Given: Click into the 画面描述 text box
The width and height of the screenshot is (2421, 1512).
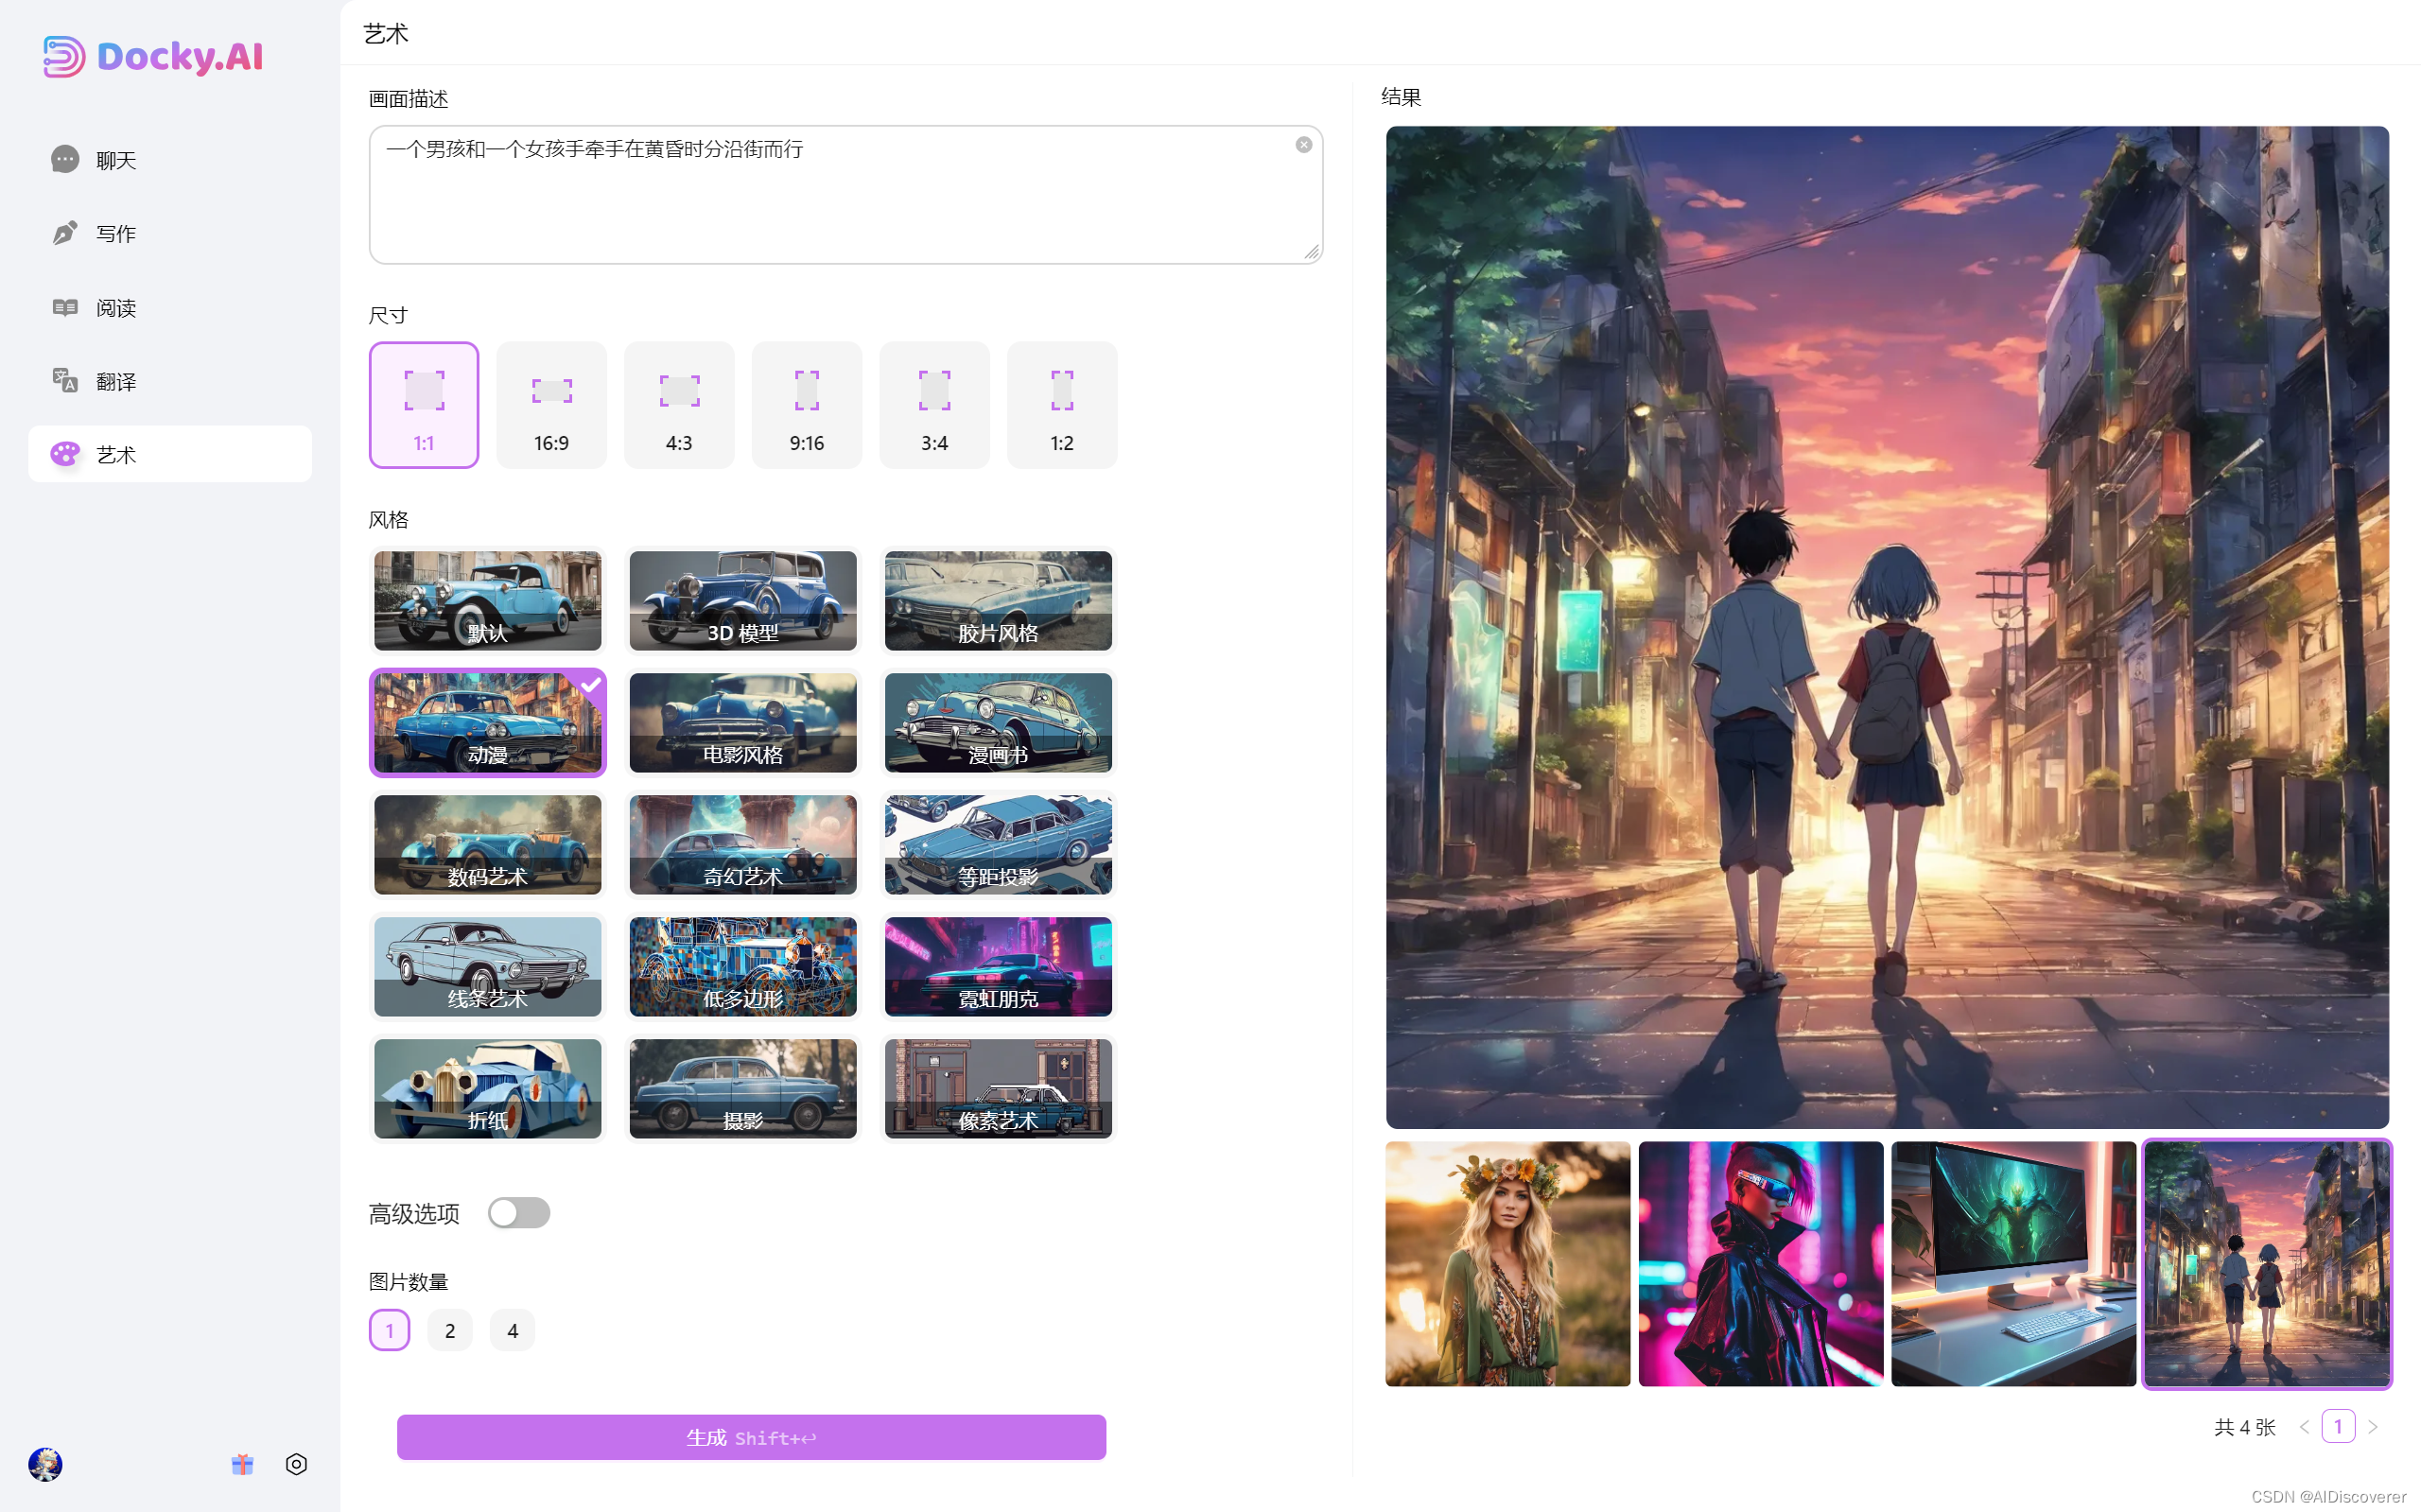Looking at the screenshot, I should coord(830,200).
